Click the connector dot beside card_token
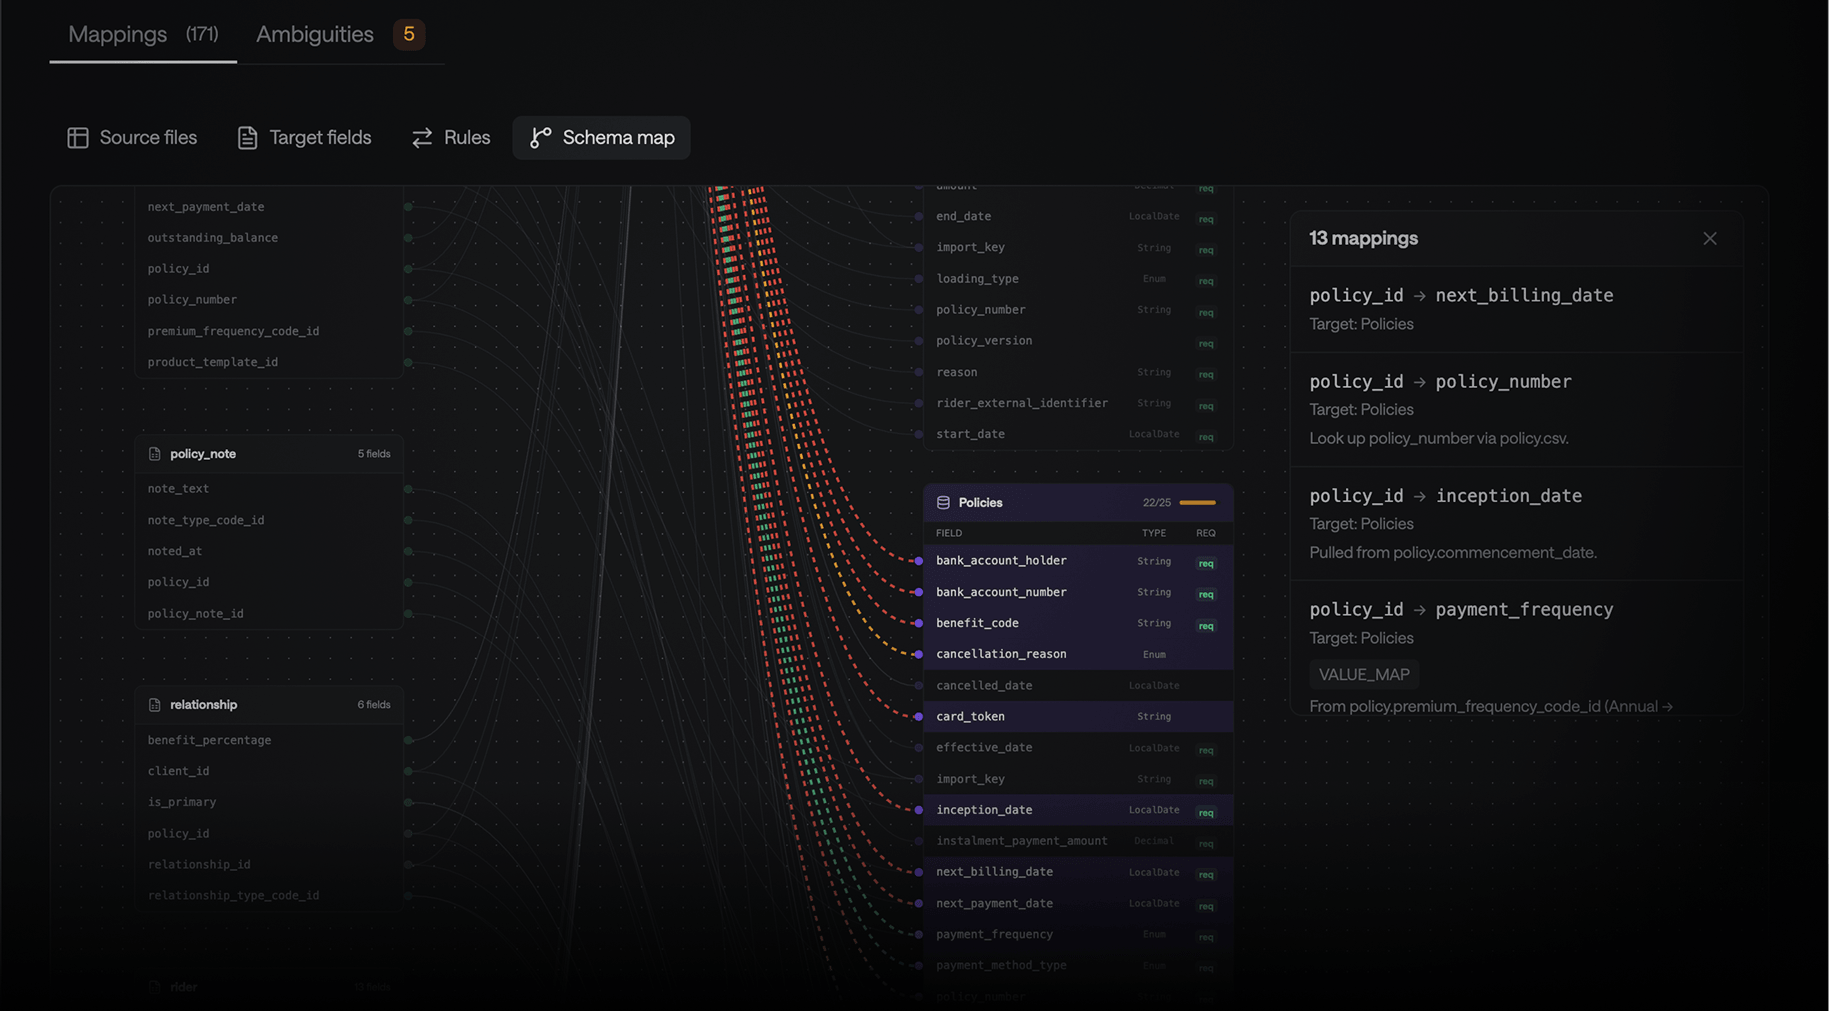 click(x=919, y=717)
